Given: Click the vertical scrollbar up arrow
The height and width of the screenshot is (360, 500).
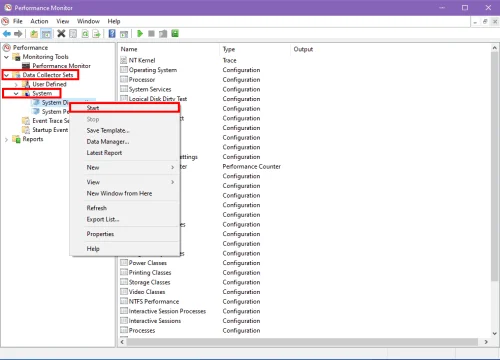Looking at the screenshot, I should [495, 48].
